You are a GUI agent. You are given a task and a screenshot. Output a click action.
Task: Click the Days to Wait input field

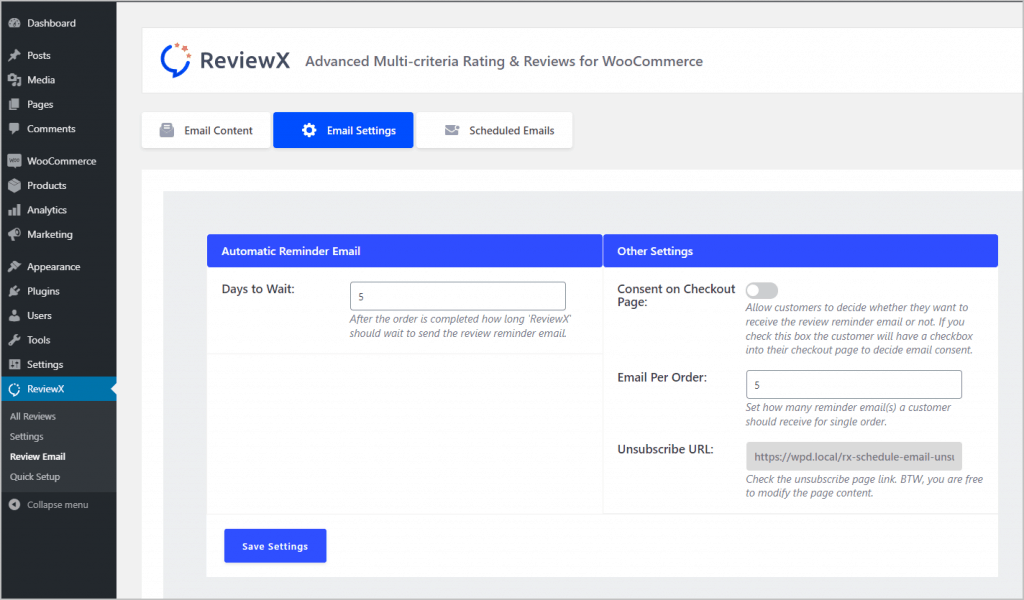pos(457,296)
